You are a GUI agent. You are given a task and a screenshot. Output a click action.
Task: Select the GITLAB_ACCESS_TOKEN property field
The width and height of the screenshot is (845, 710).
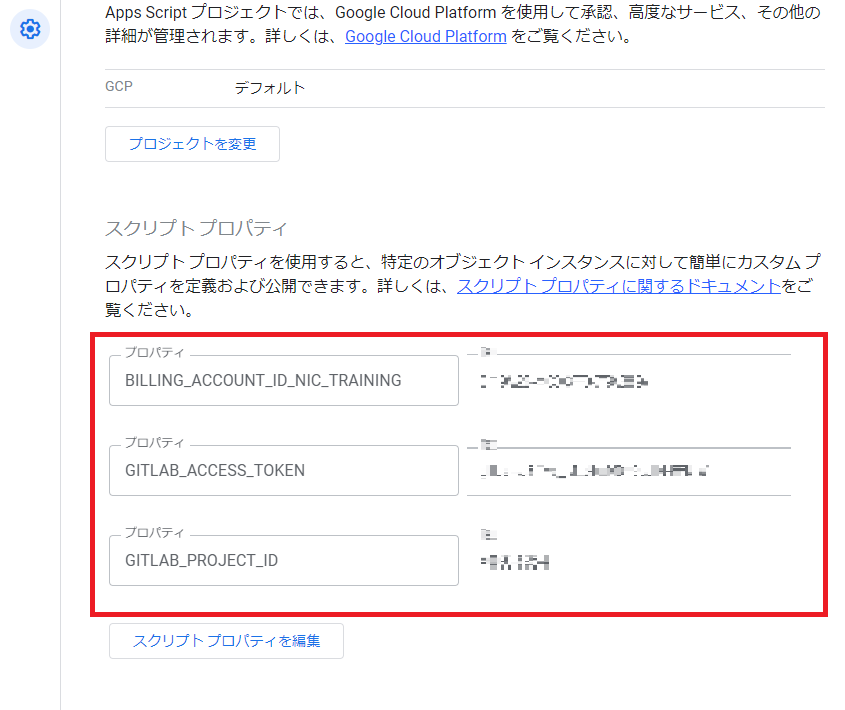coord(284,470)
